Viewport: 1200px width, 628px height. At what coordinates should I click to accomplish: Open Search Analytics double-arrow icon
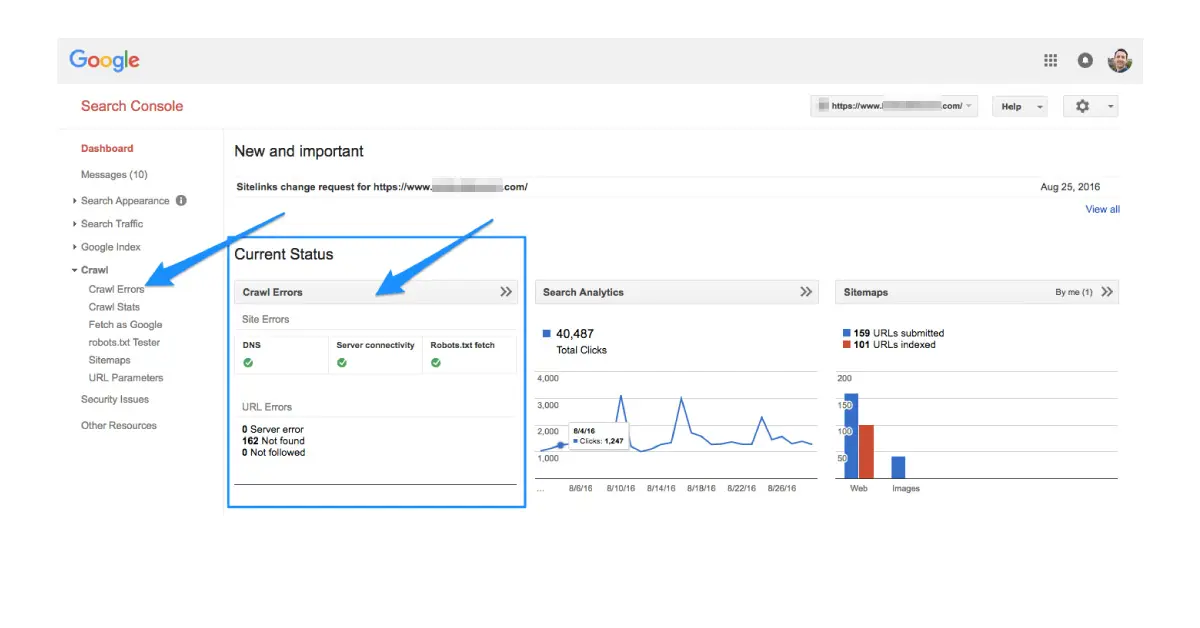coord(806,292)
